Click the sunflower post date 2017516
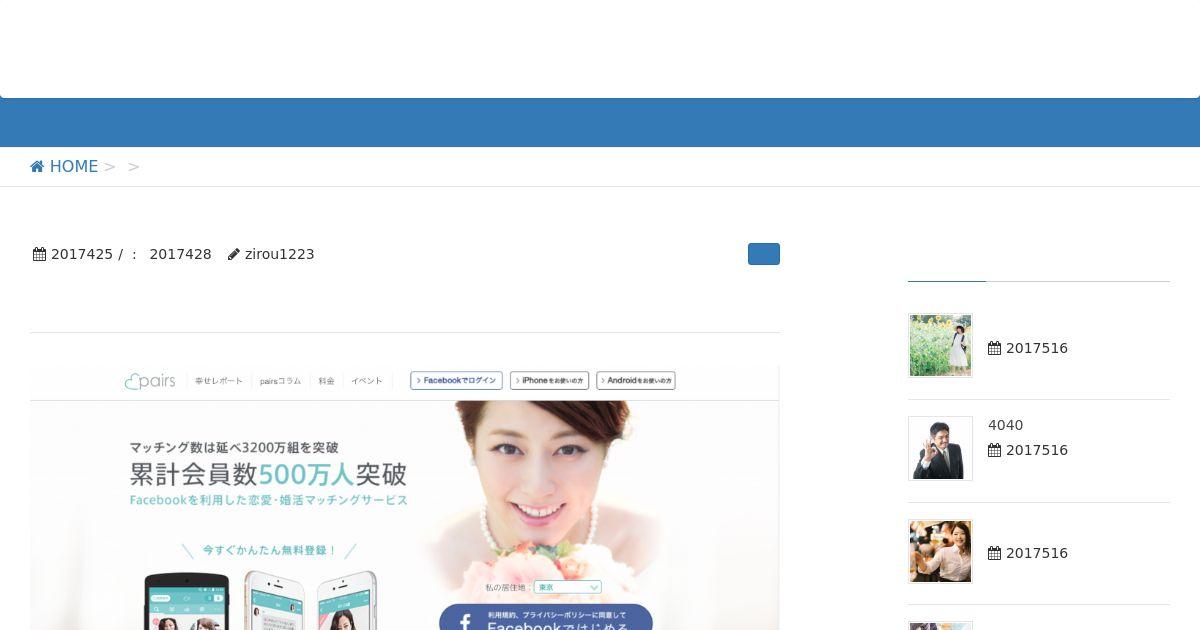1200x630 pixels. click(1037, 348)
